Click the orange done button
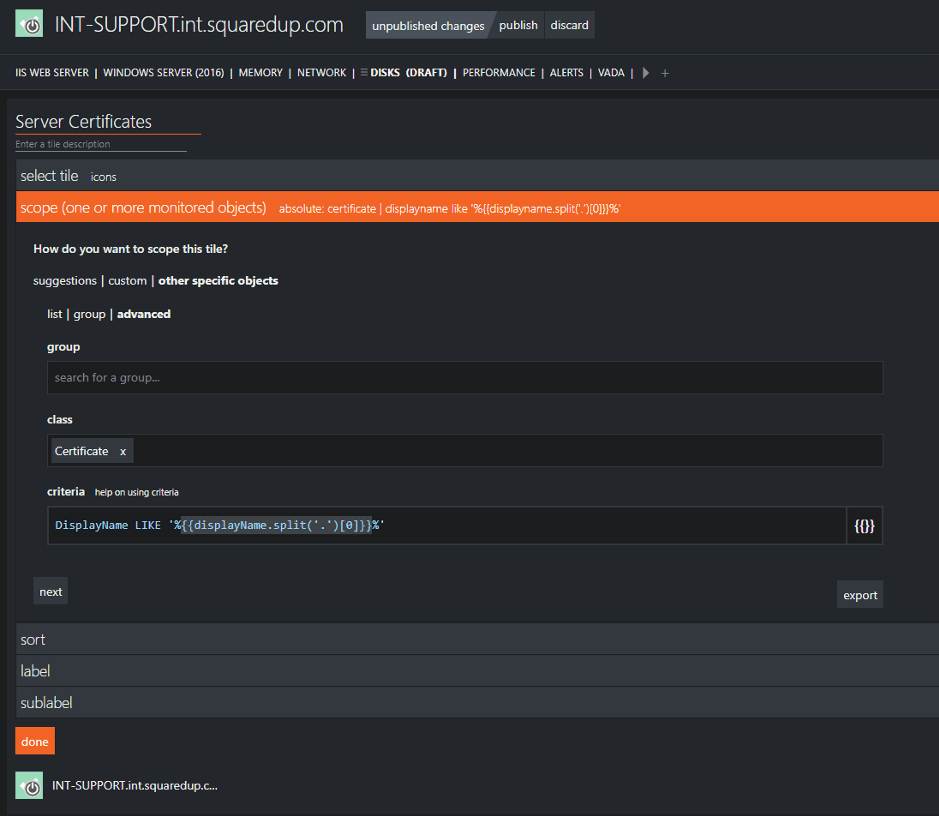Image resolution: width=939 pixels, height=816 pixels. (x=35, y=741)
